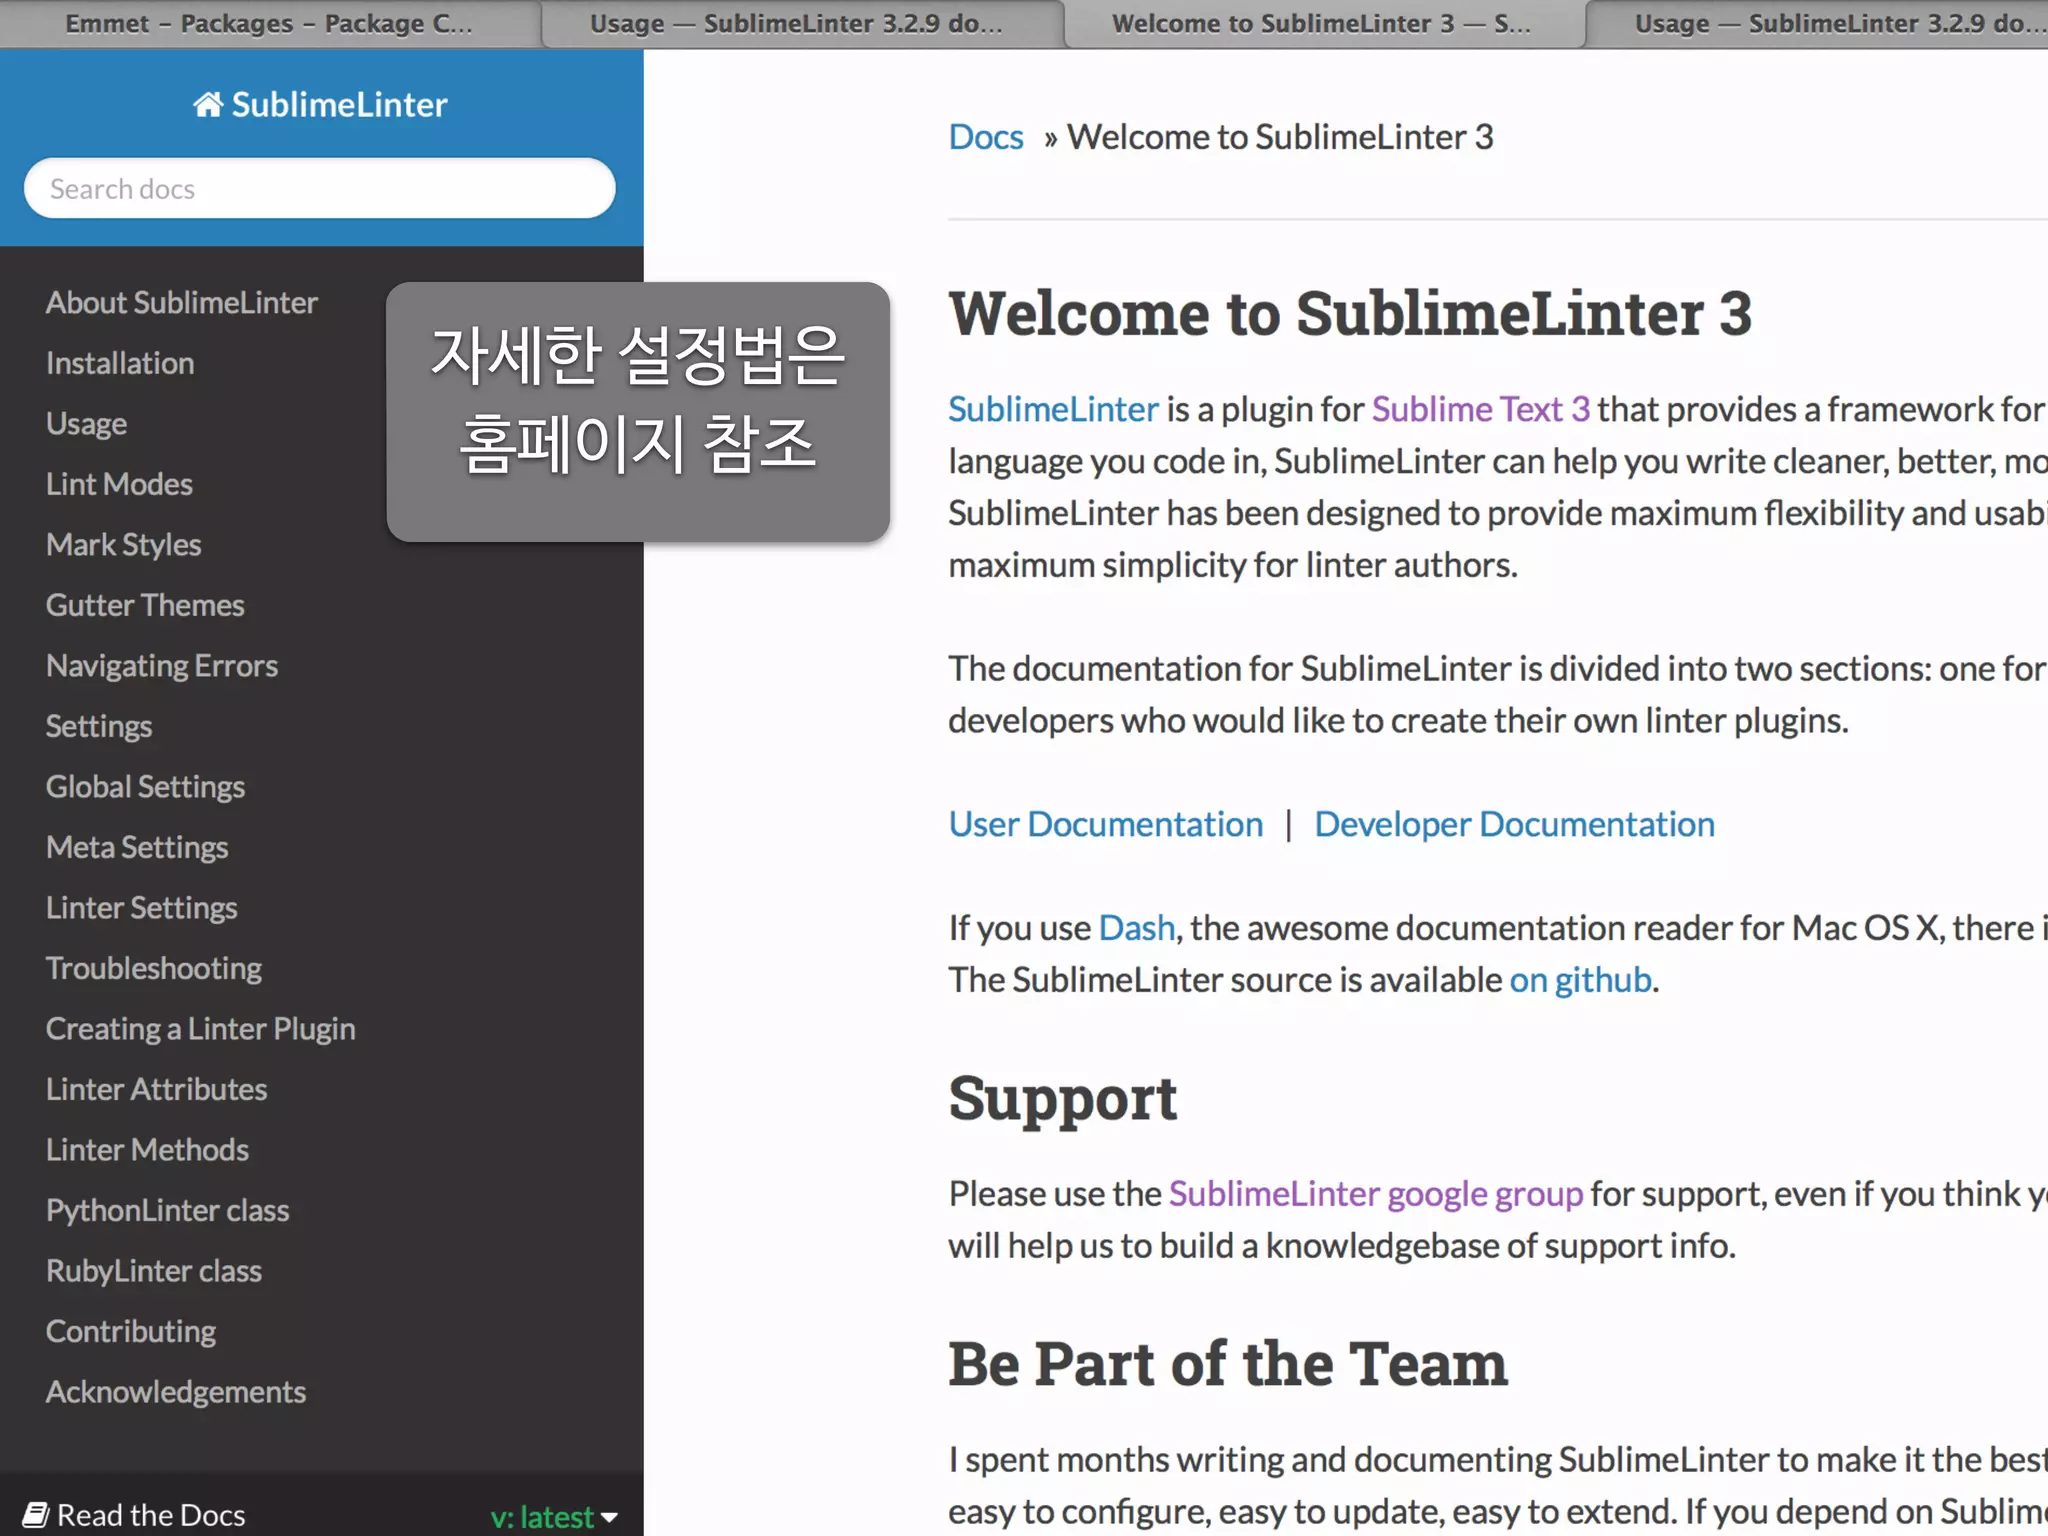This screenshot has height=1536, width=2048.
Task: Open Meta Settings page
Action: pyautogui.click(x=137, y=847)
